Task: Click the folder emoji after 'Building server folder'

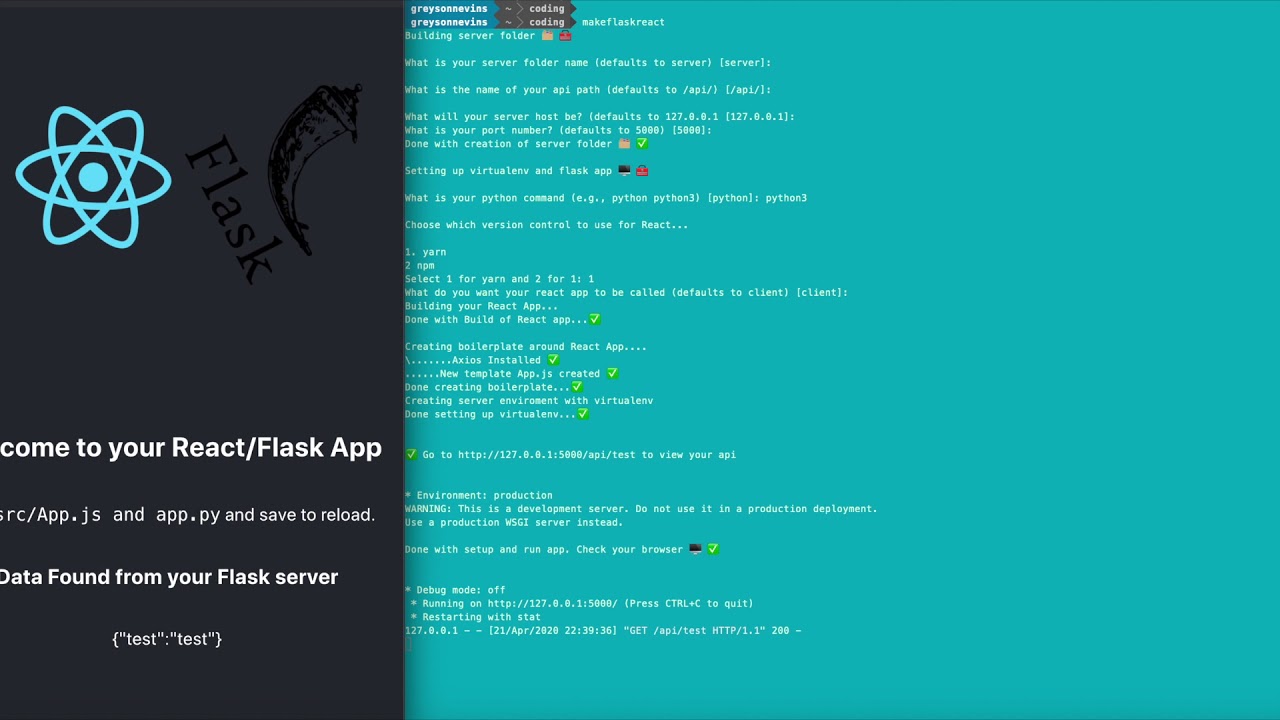Action: (x=547, y=36)
